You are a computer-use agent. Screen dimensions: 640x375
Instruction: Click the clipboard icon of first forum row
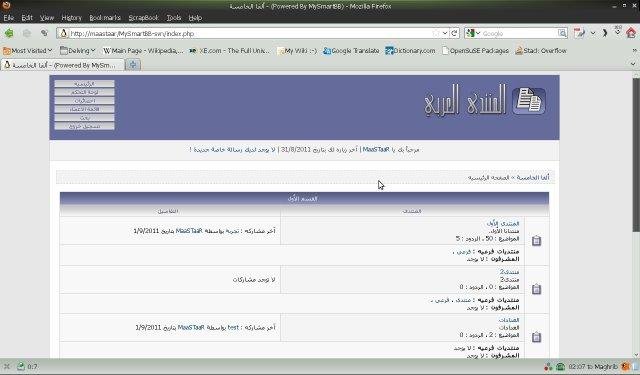(x=536, y=240)
